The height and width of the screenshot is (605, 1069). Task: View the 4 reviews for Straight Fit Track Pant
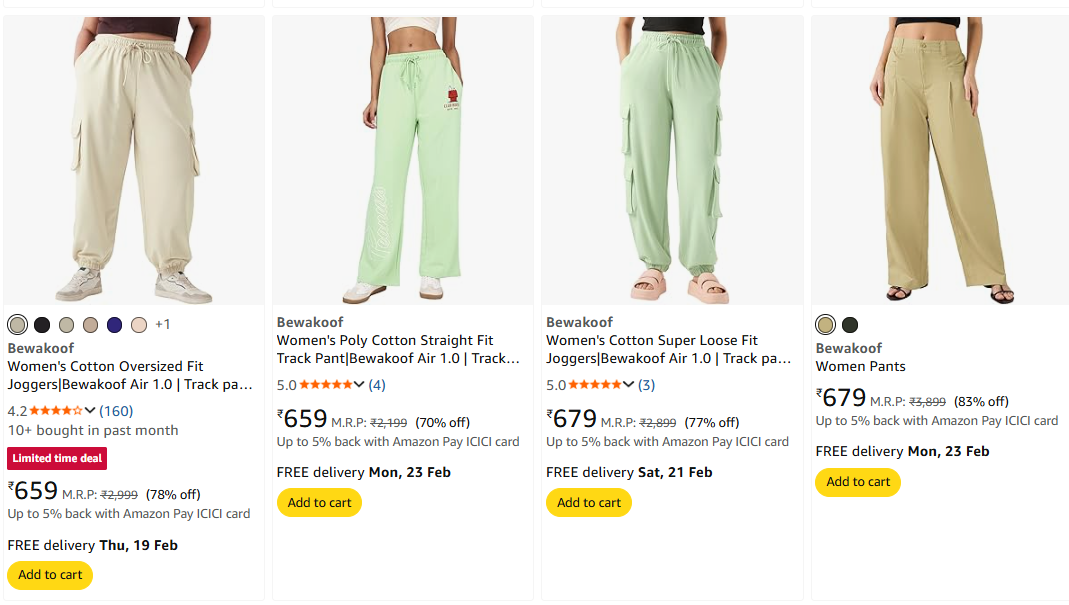click(x=377, y=385)
